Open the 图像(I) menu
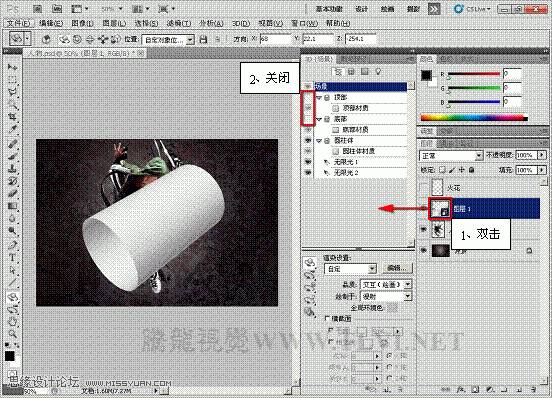The height and width of the screenshot is (398, 552). (x=82, y=24)
